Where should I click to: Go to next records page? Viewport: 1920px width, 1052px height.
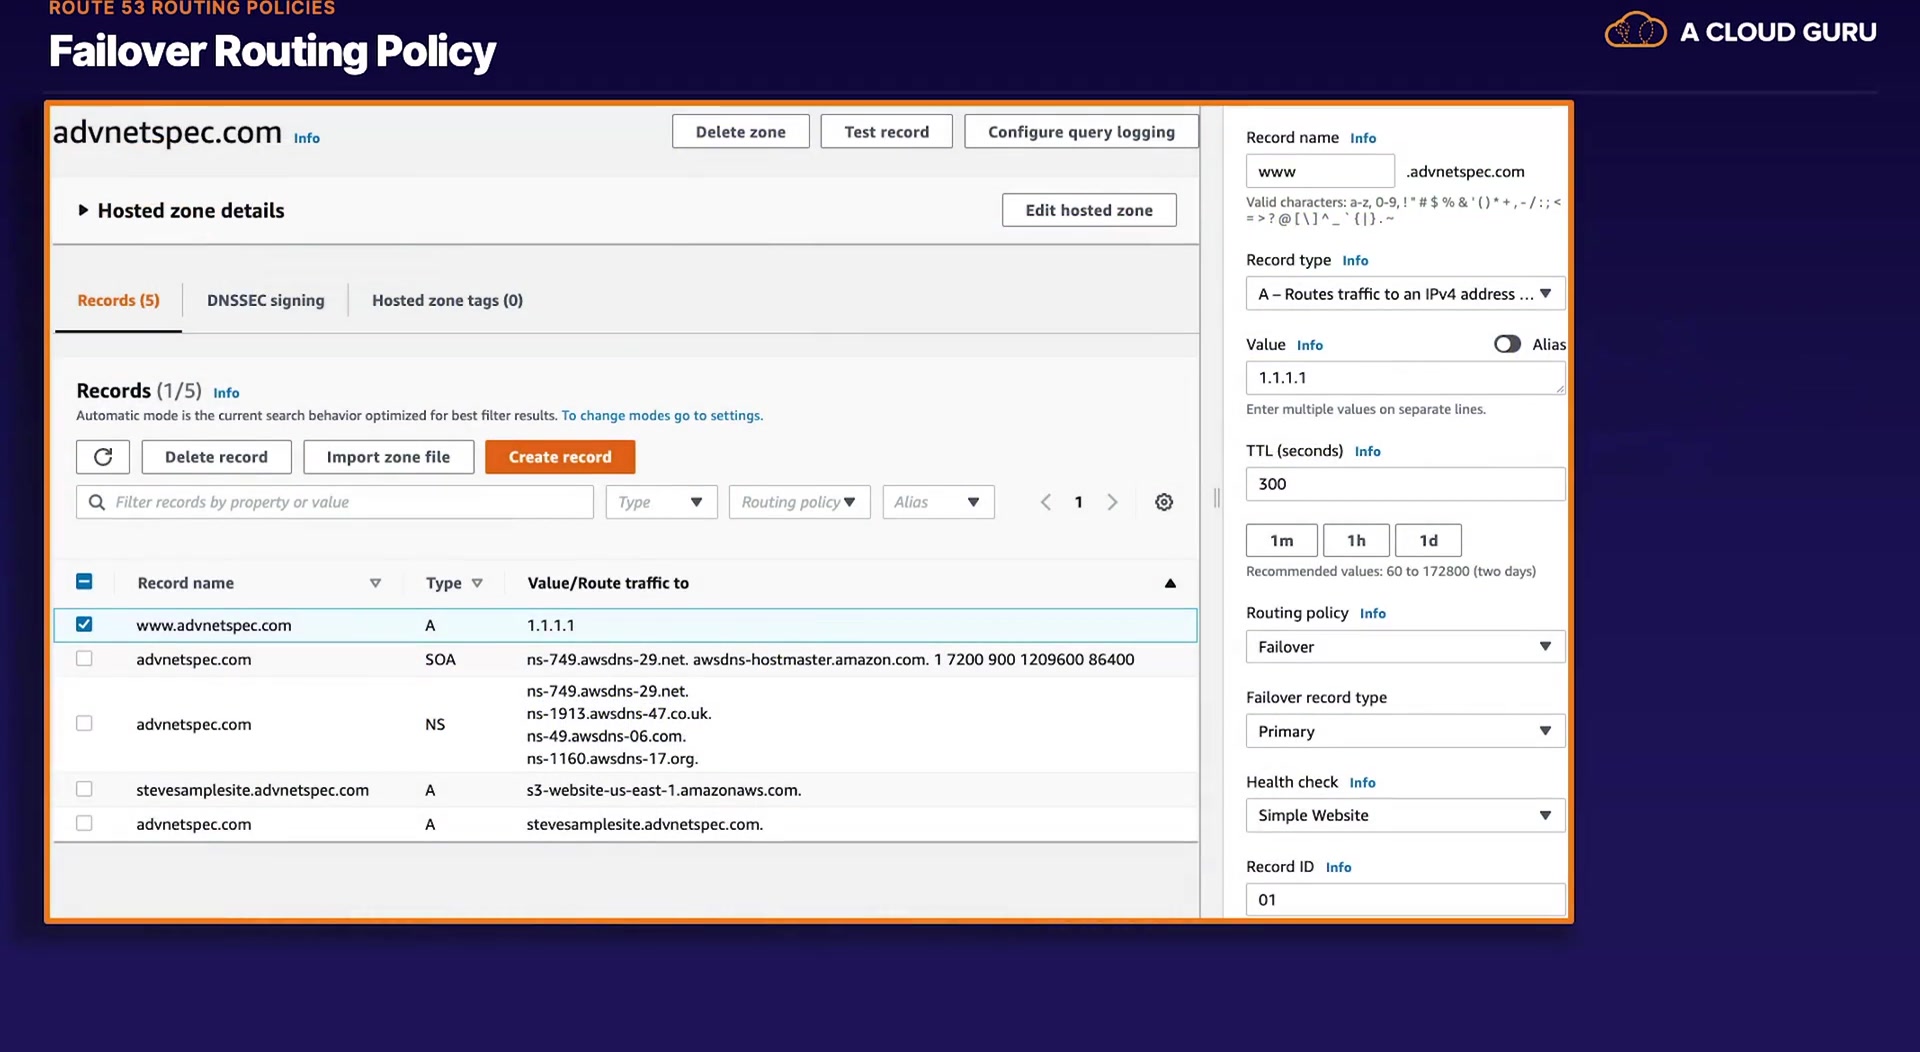click(1112, 502)
